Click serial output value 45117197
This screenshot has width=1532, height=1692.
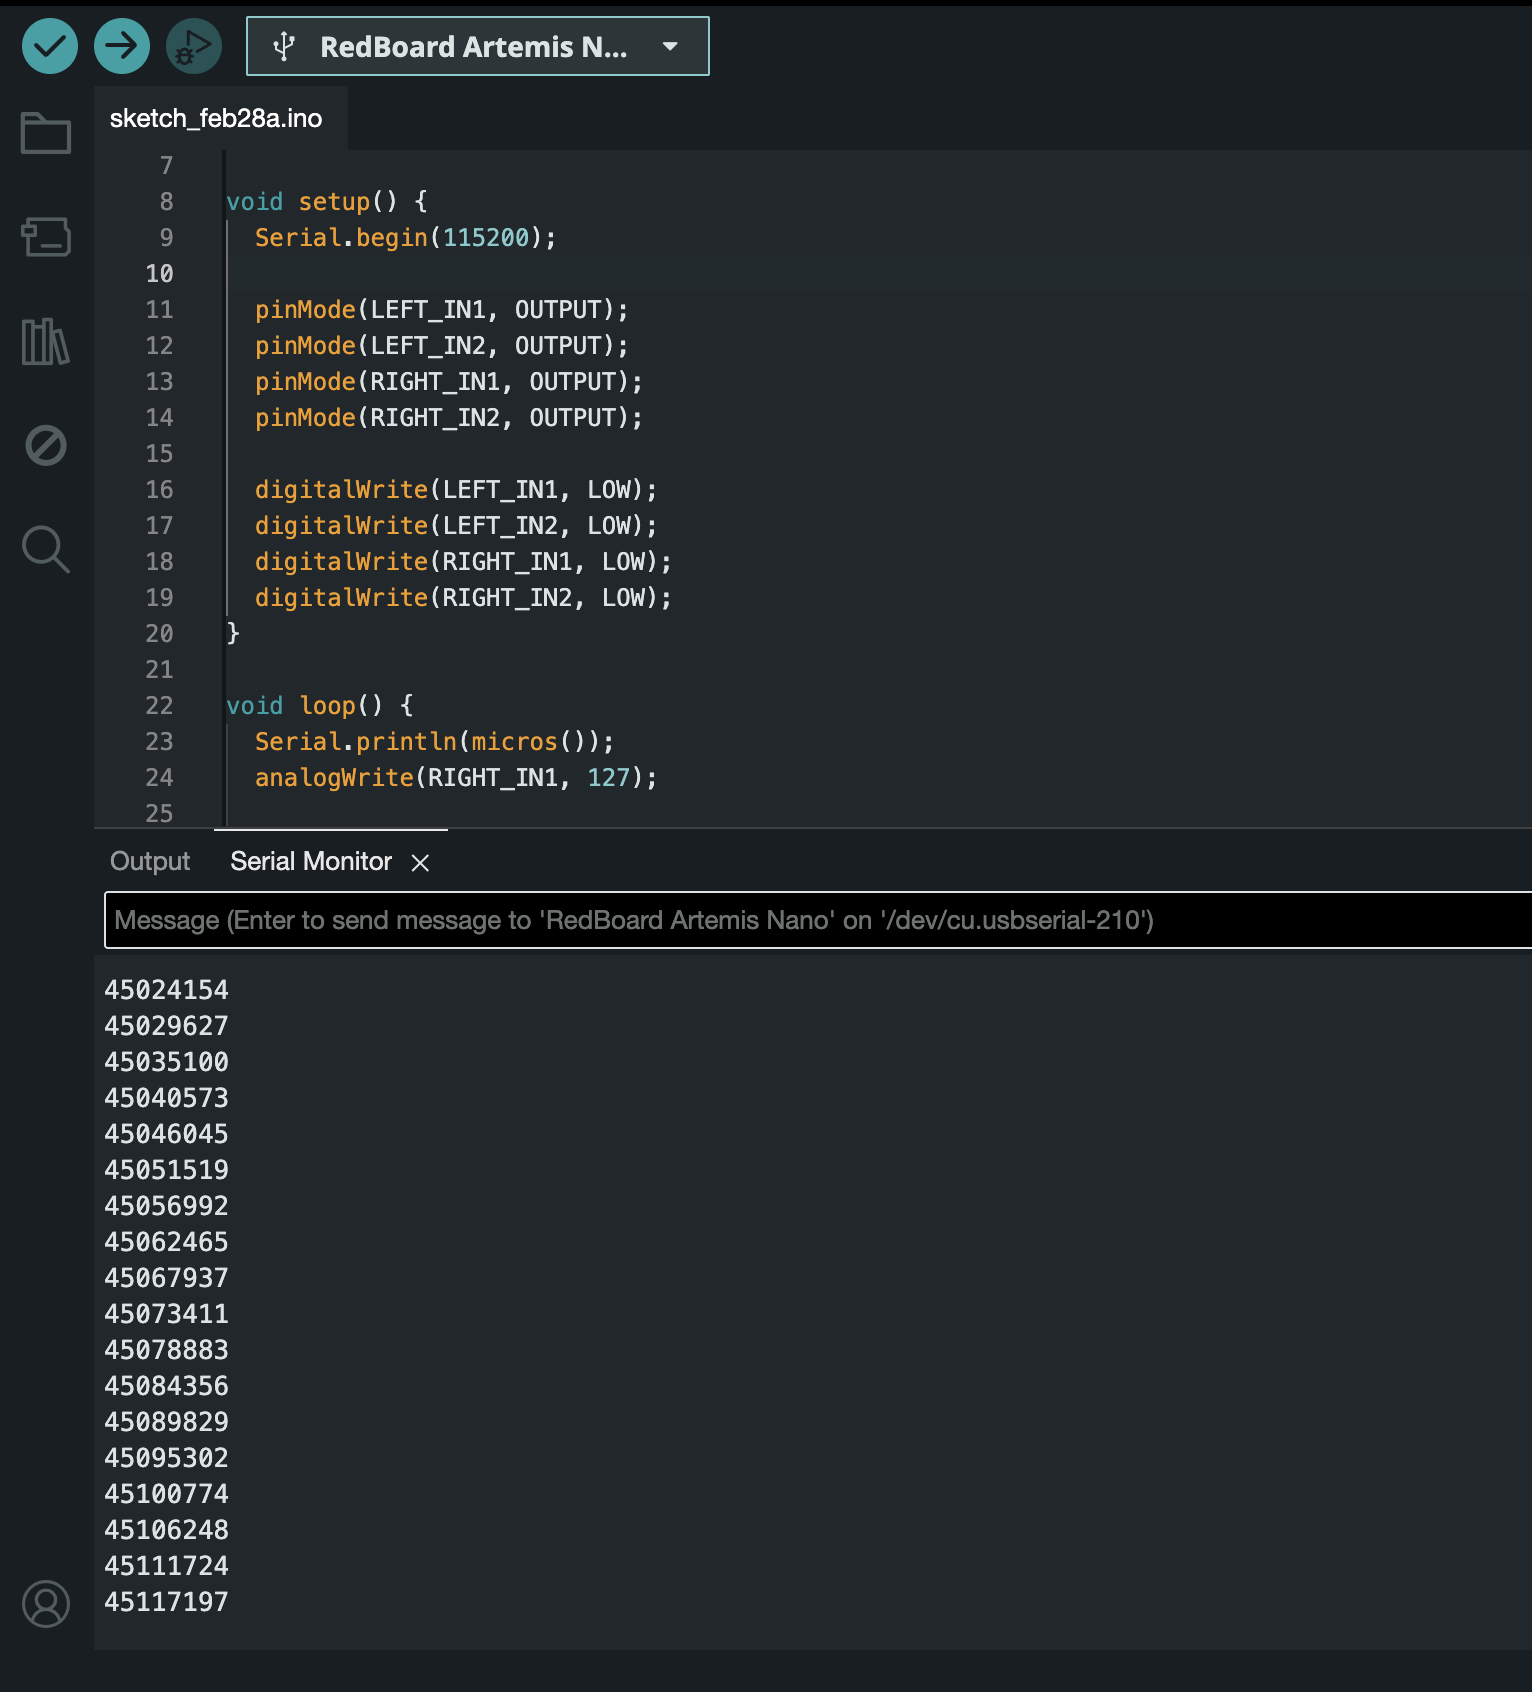coord(167,1601)
